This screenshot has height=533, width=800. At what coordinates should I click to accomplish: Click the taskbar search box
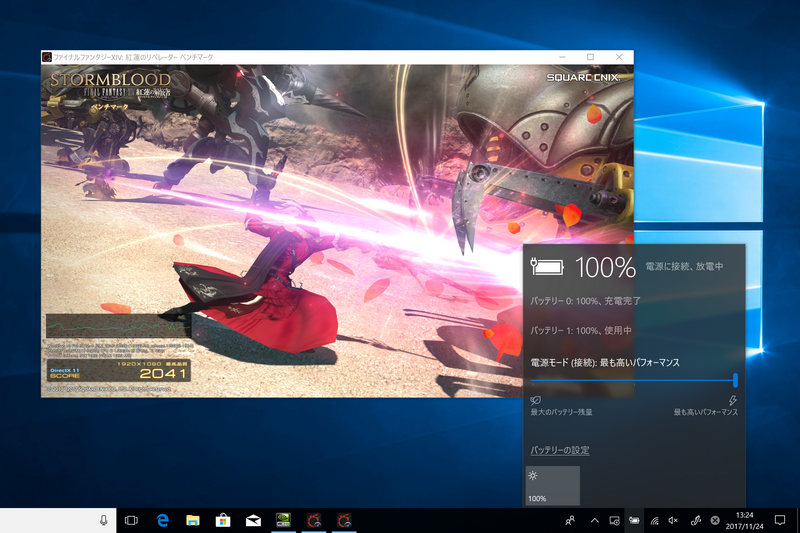pos(58,520)
